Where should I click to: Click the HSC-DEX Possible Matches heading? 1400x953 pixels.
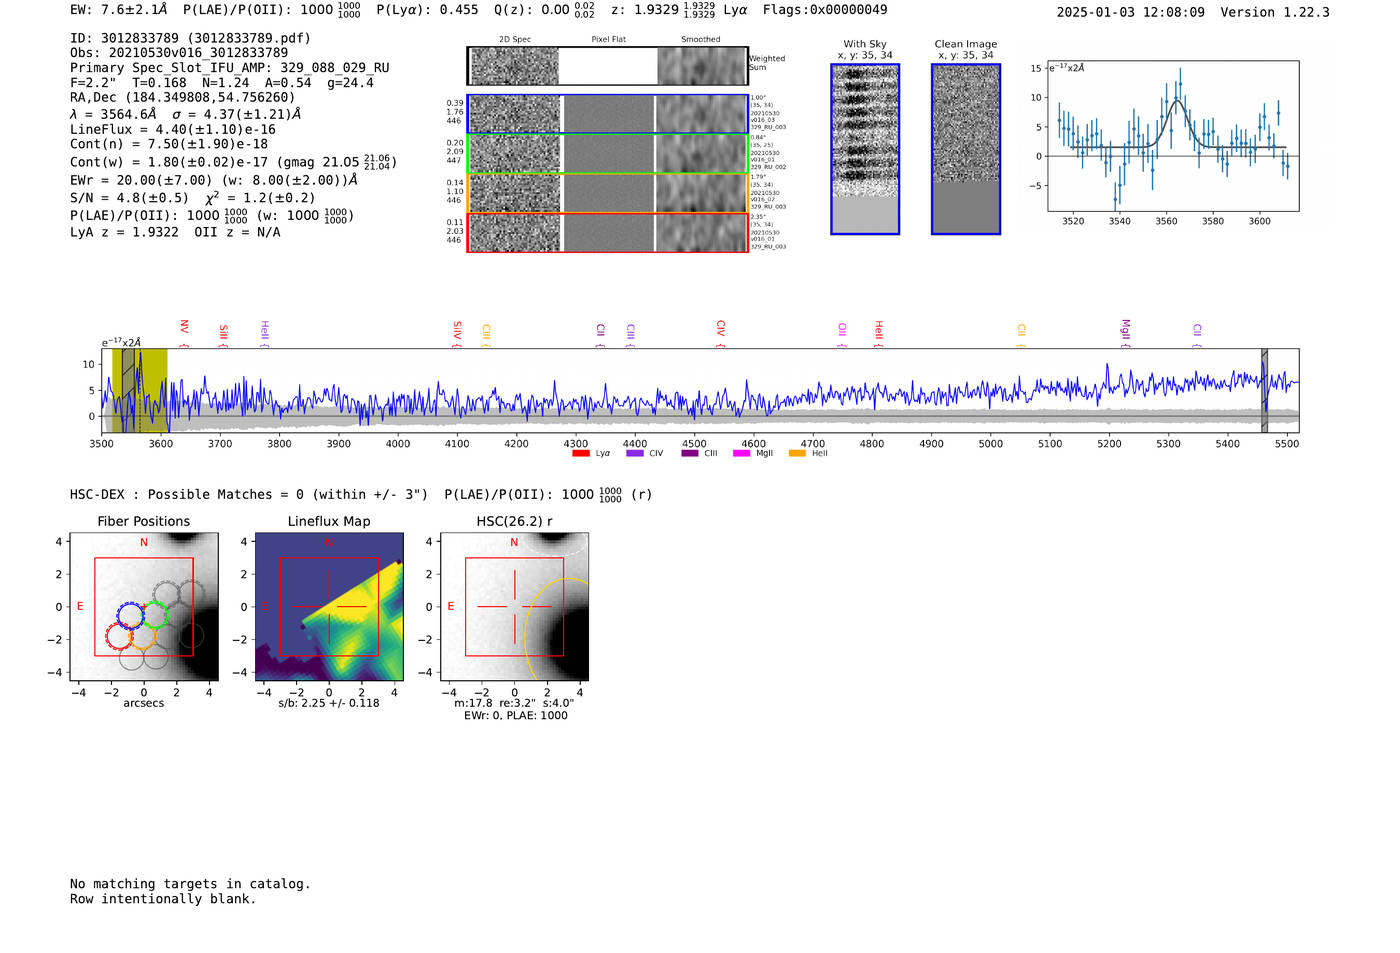[361, 494]
